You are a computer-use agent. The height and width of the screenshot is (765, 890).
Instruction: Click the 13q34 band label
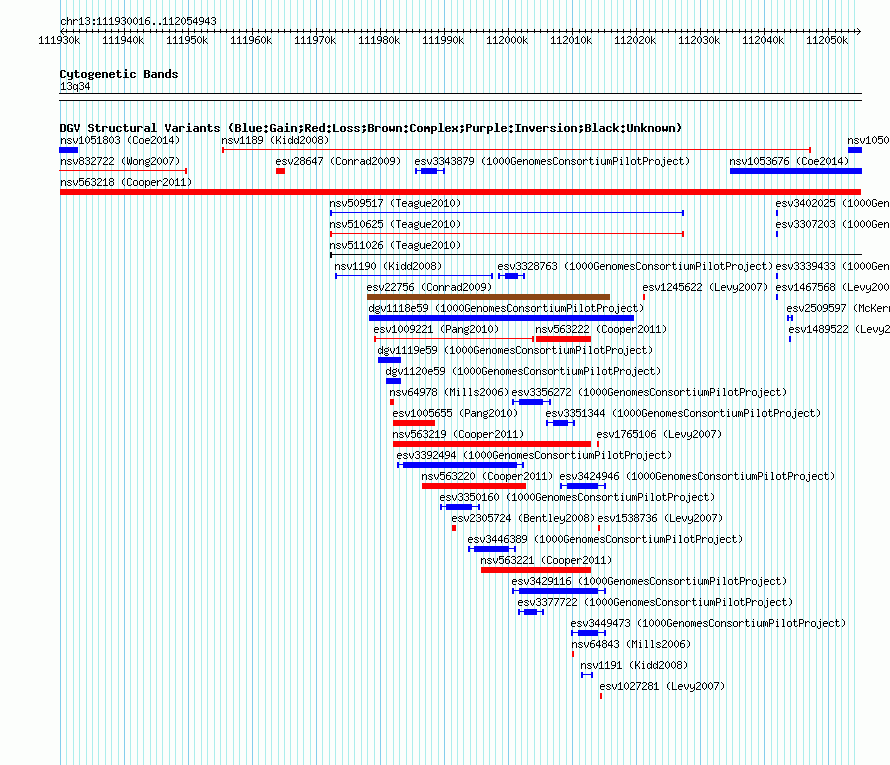[75, 86]
